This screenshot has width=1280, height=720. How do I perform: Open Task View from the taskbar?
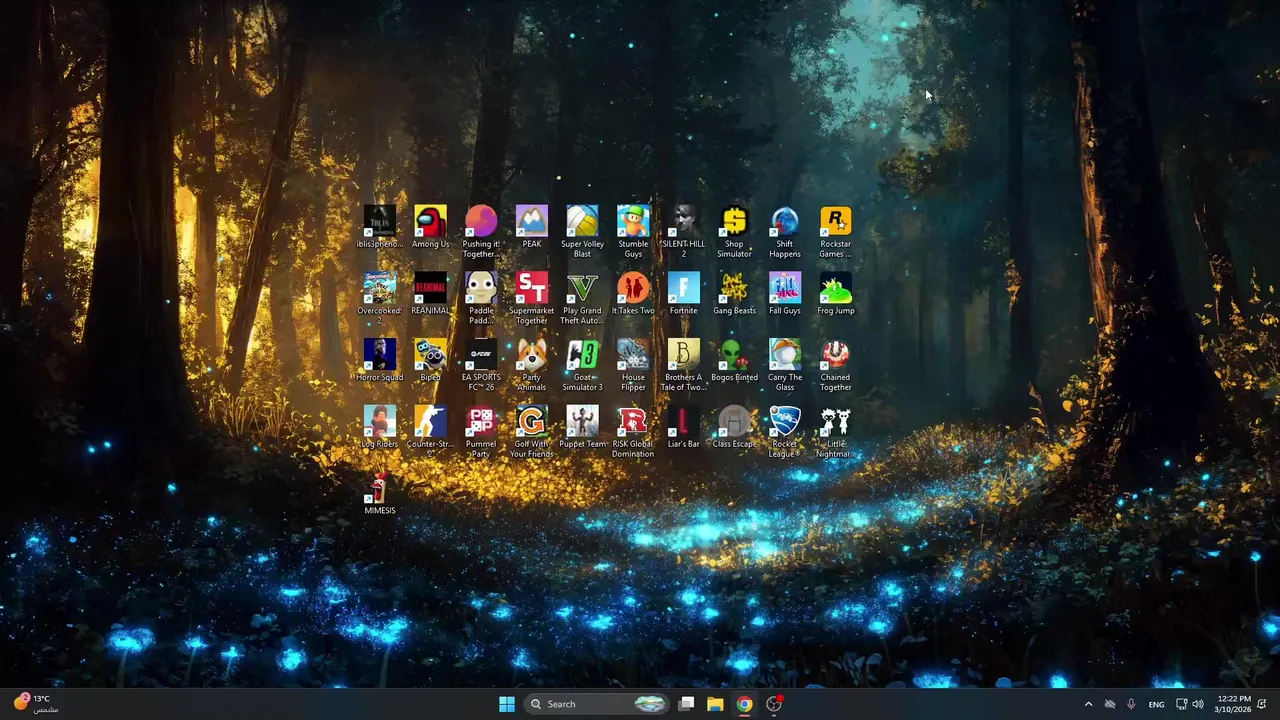tap(687, 704)
